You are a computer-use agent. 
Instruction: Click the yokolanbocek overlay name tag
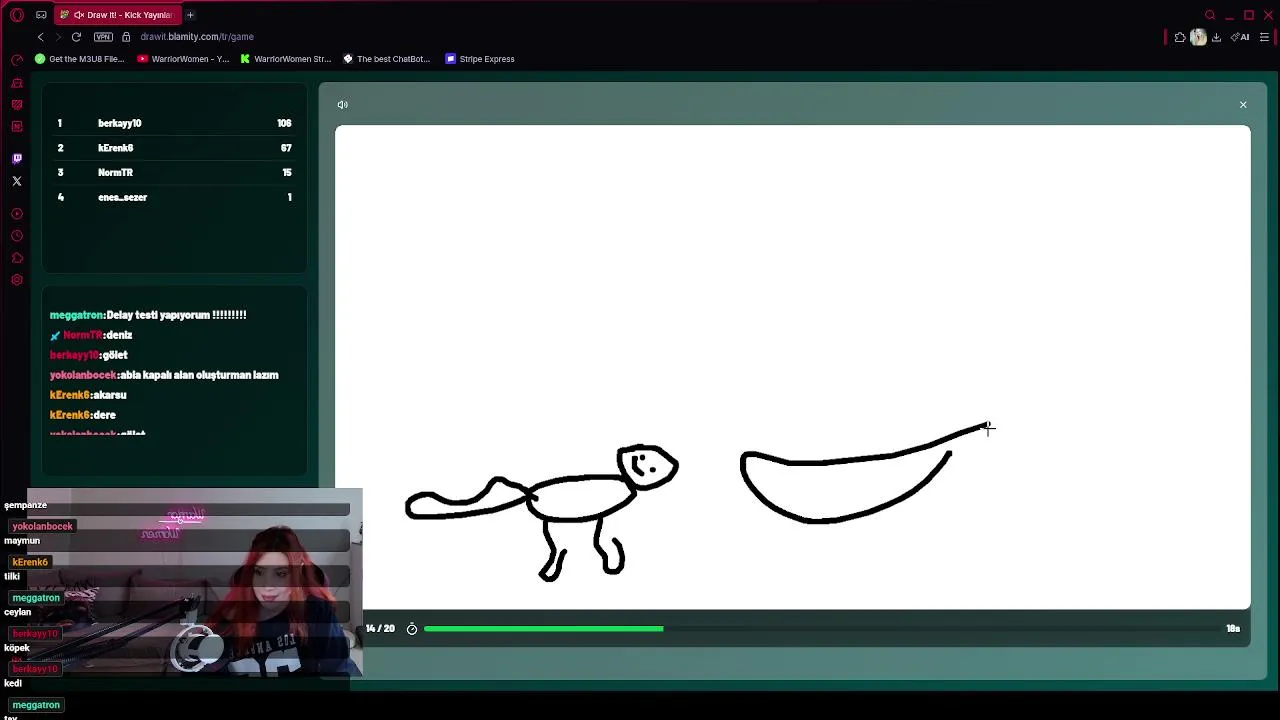click(x=42, y=526)
